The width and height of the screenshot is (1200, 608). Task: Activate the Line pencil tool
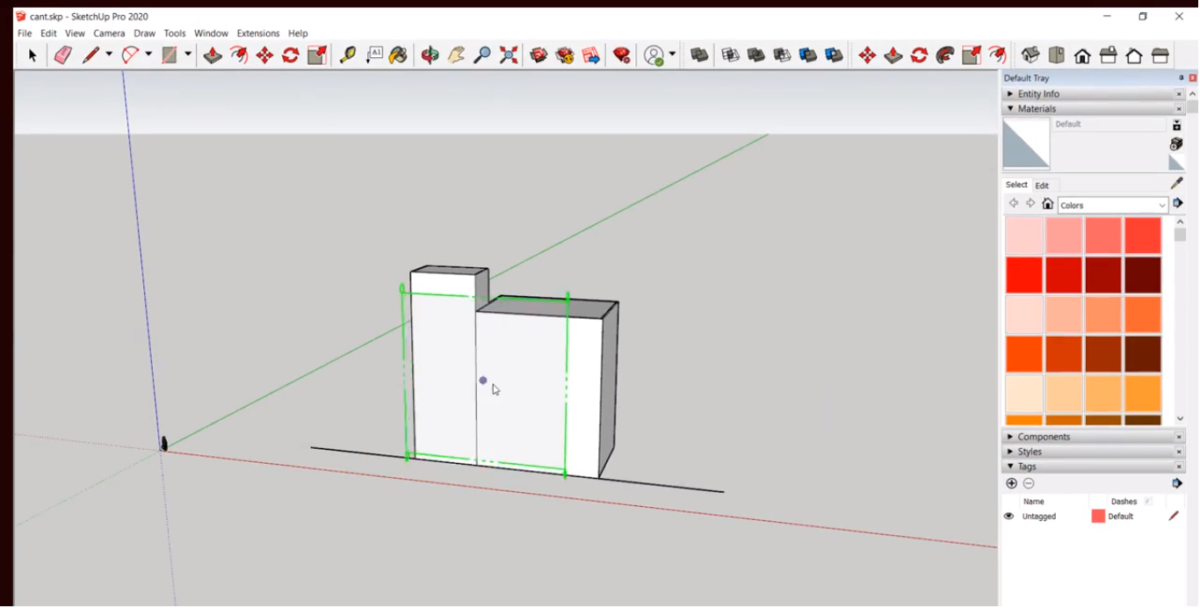(x=91, y=56)
